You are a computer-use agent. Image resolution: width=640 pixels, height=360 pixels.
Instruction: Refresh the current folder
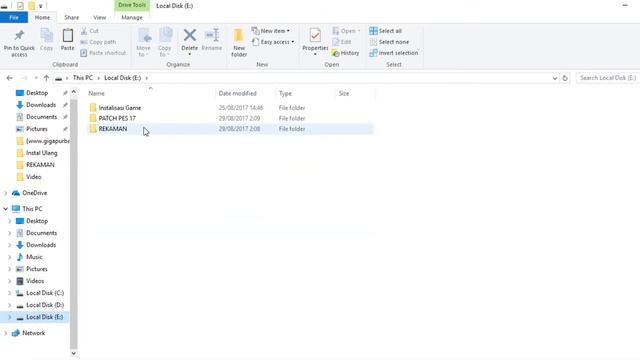tap(565, 78)
